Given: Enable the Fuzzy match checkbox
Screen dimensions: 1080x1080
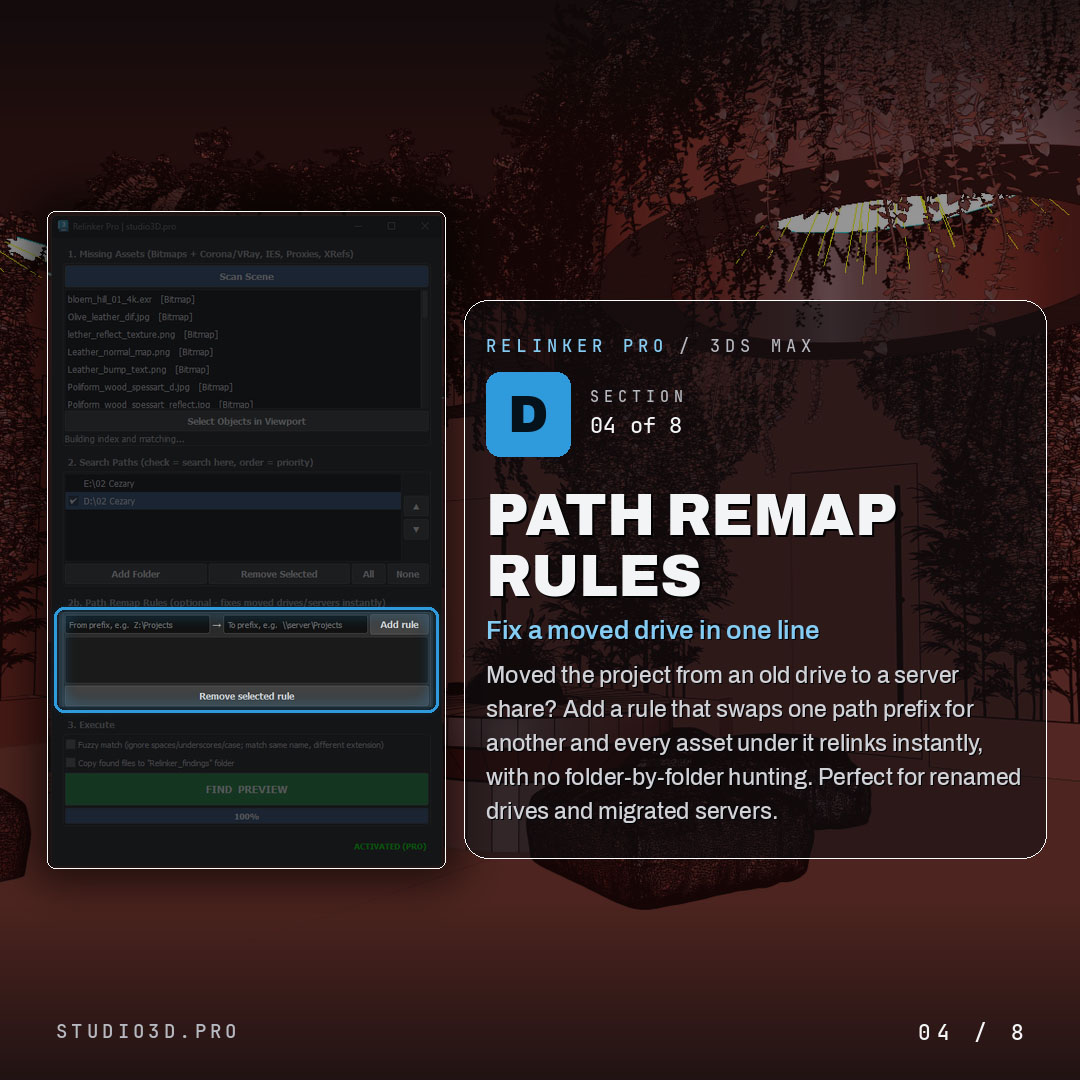Looking at the screenshot, I should coord(70,745).
